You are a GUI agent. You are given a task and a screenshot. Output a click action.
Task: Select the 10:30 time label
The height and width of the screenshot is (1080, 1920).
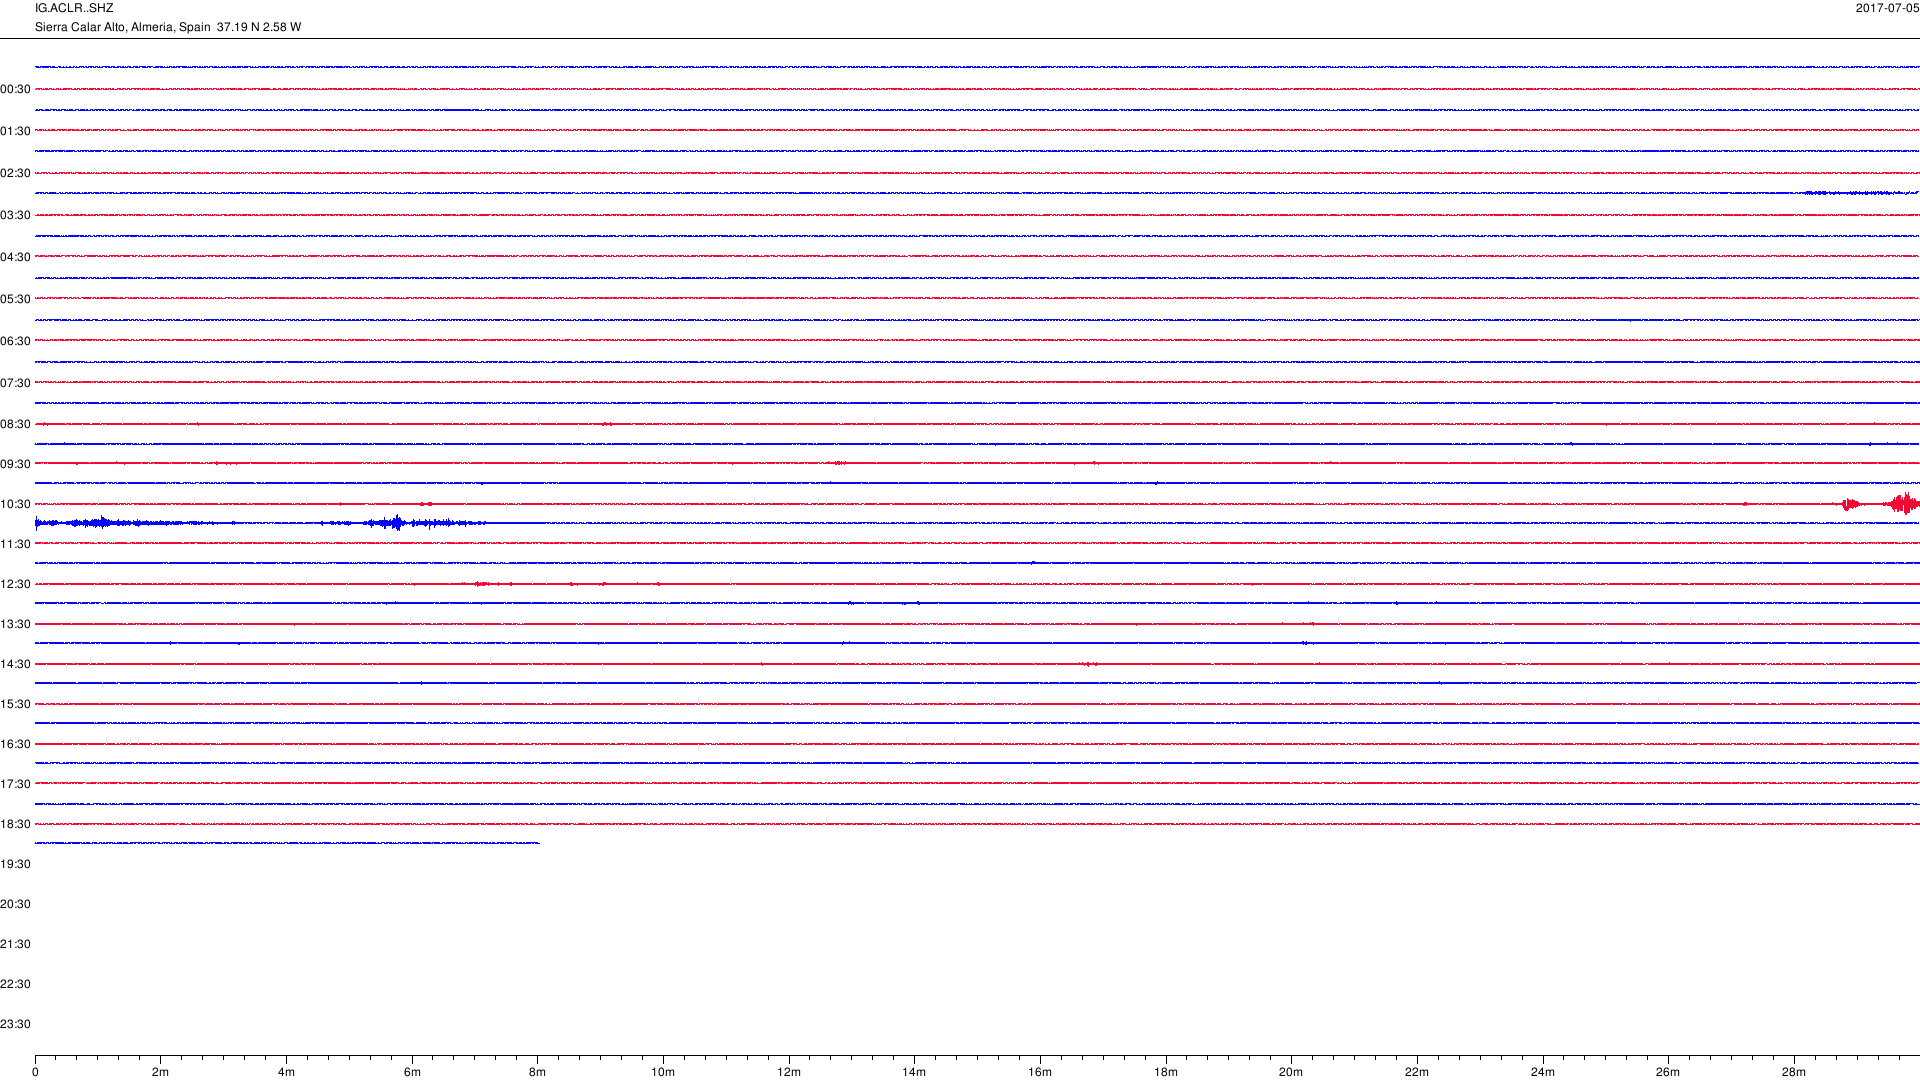pyautogui.click(x=15, y=504)
